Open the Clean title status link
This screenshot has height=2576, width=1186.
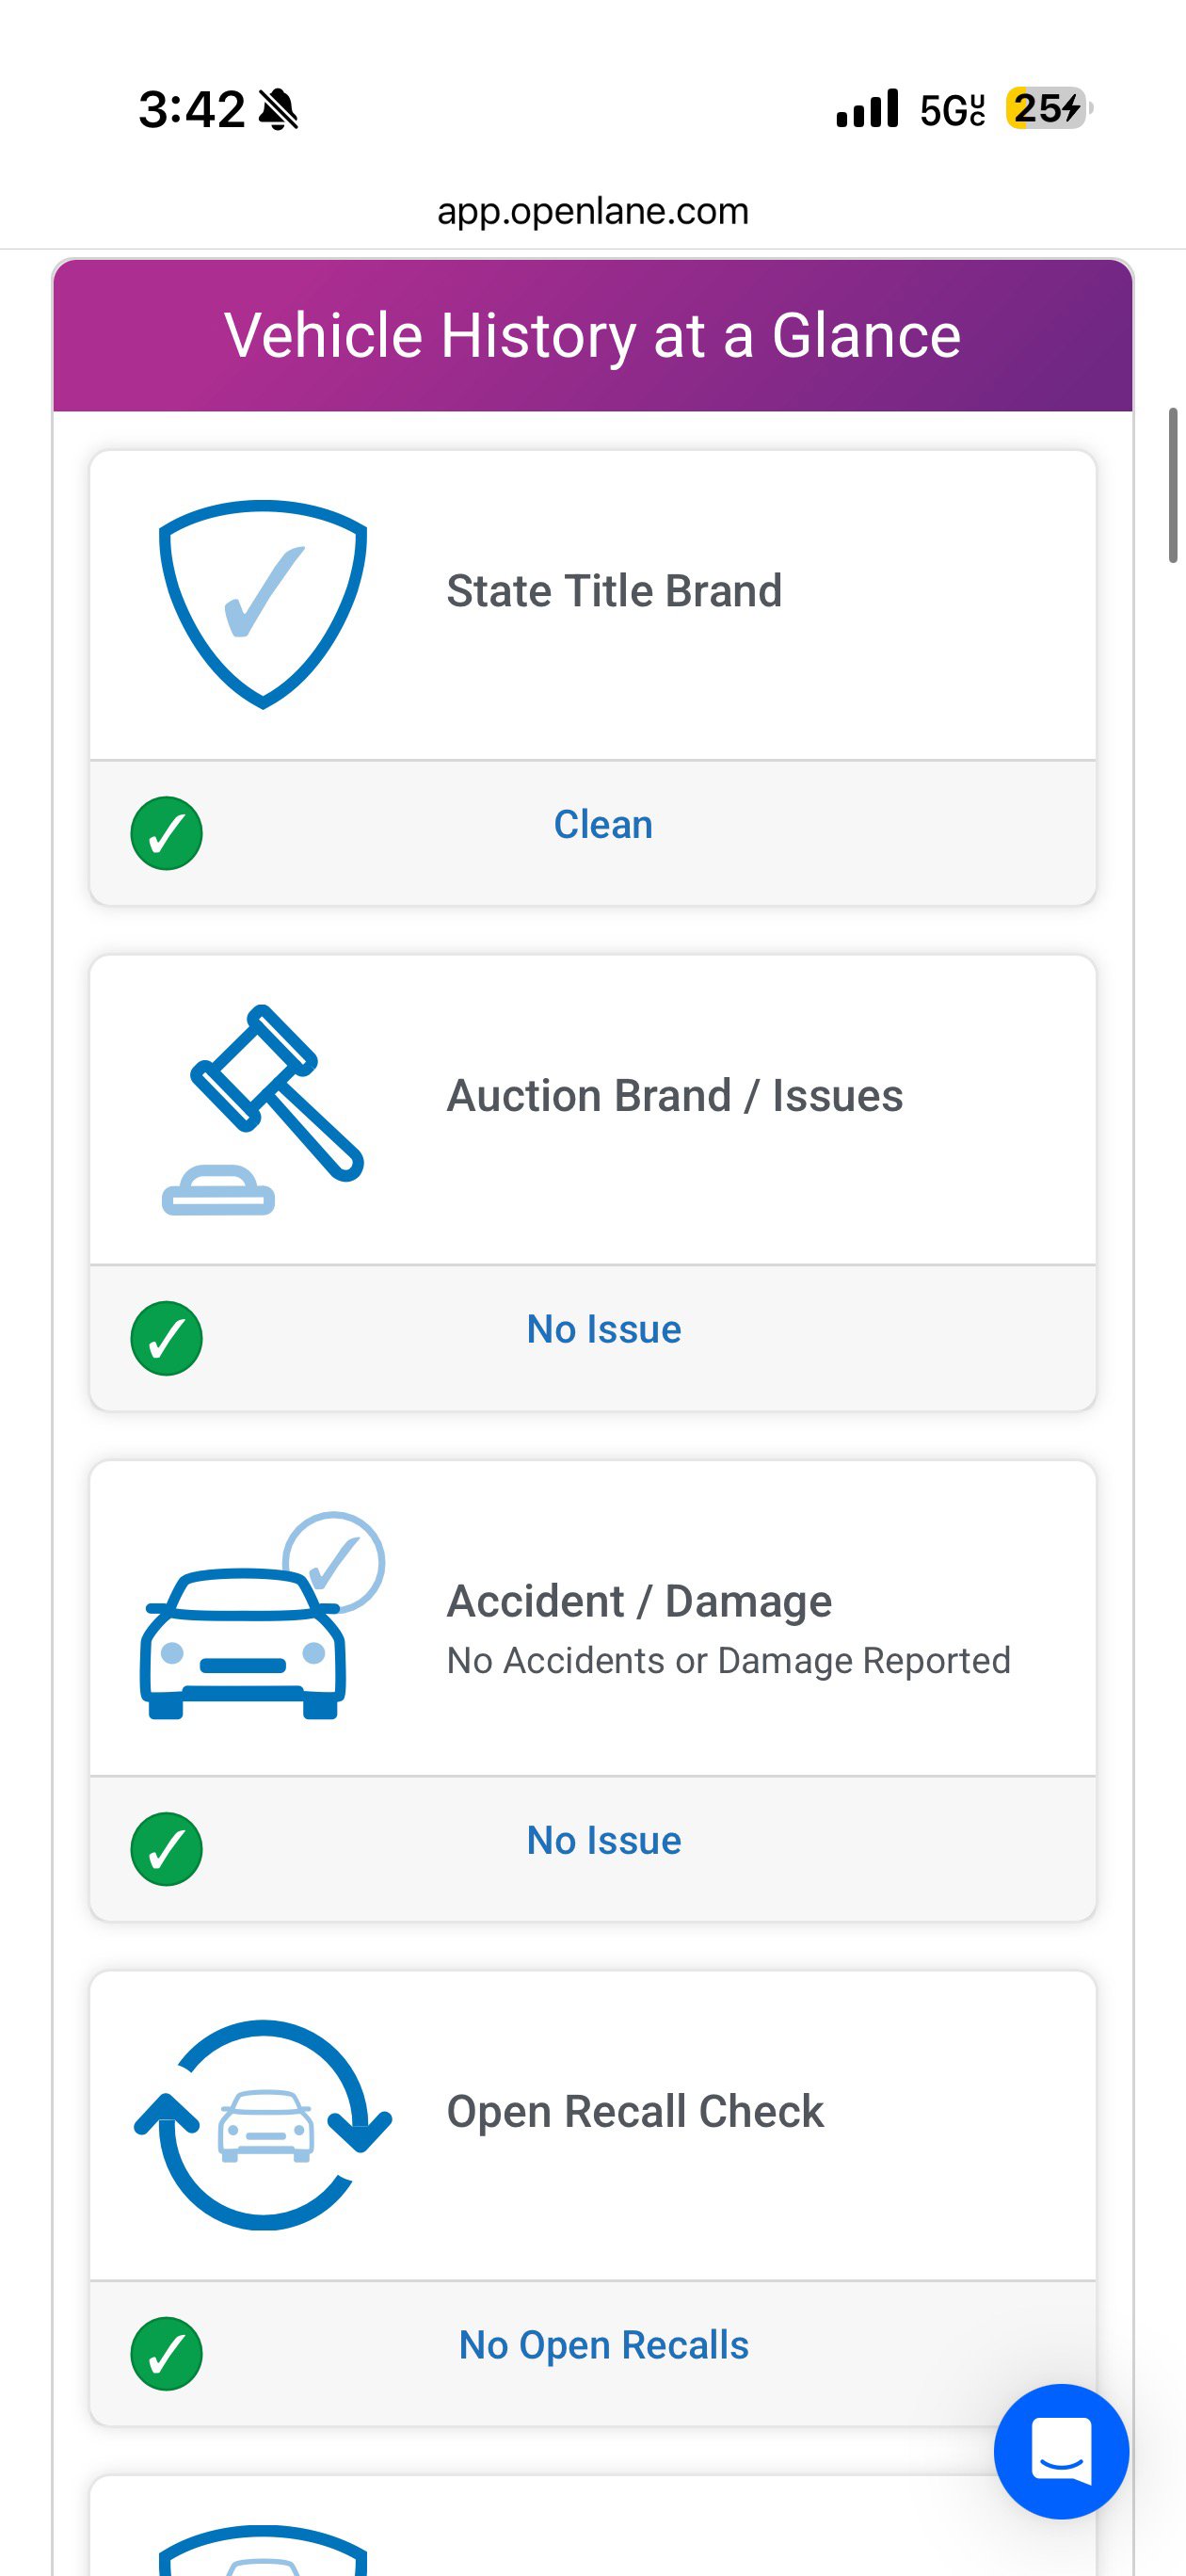tap(603, 825)
